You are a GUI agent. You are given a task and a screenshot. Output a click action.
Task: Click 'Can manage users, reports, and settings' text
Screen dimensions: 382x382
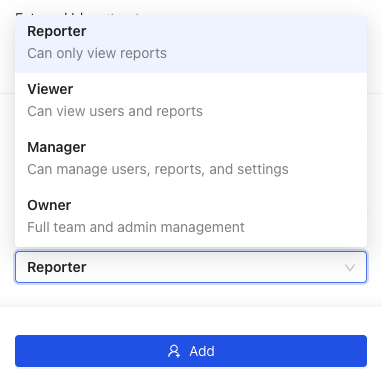158,169
